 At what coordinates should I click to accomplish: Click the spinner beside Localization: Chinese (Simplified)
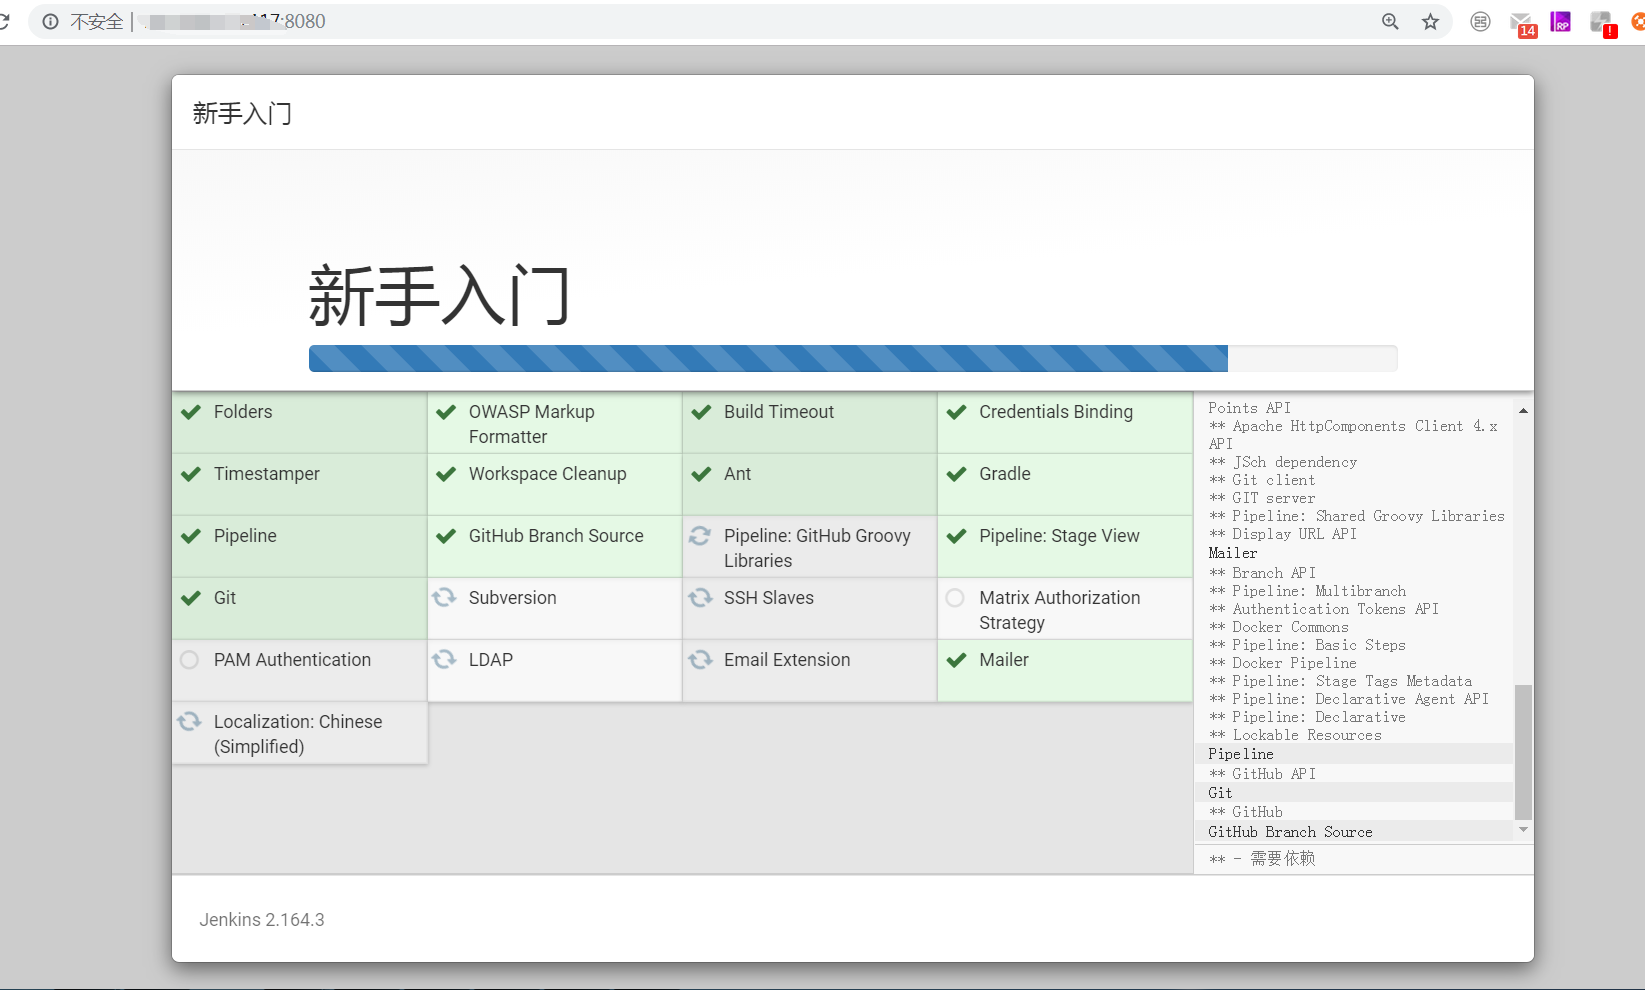point(190,721)
